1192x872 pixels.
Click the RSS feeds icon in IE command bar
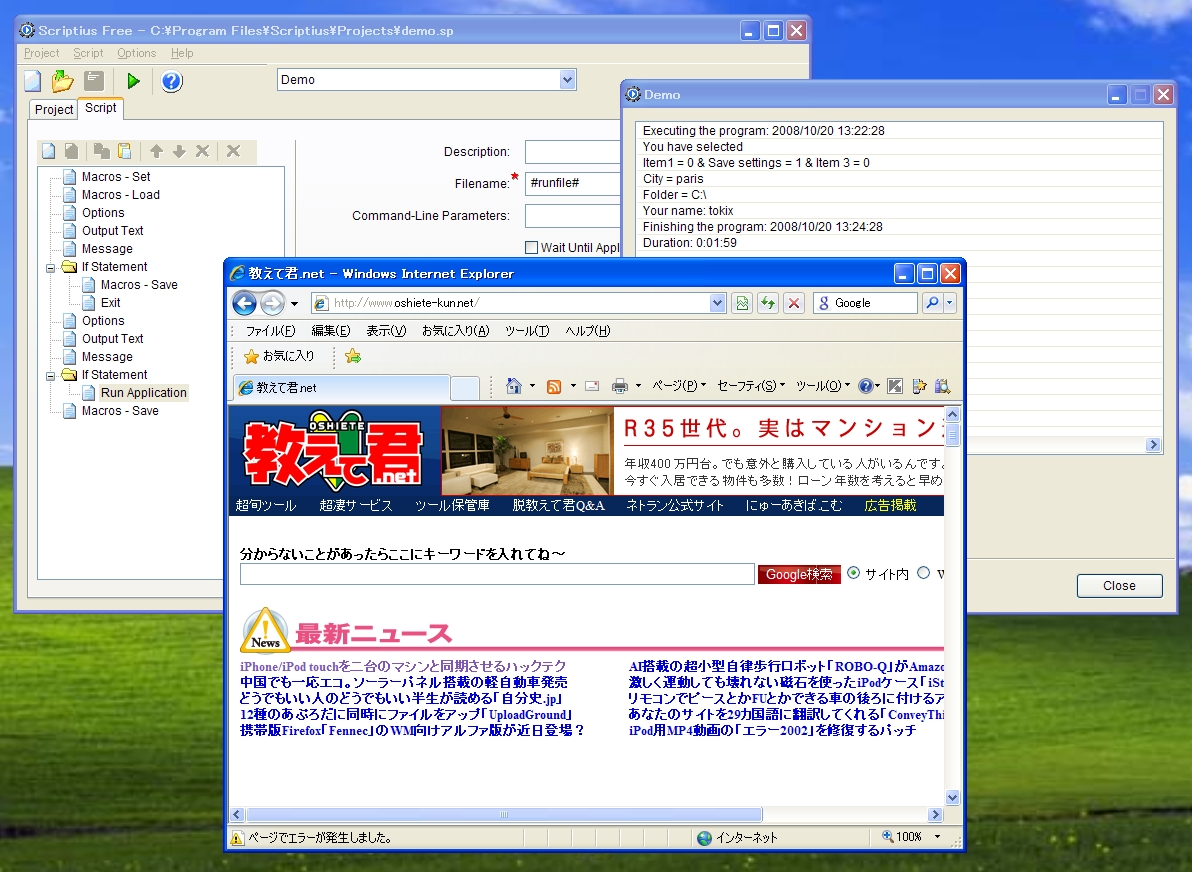pyautogui.click(x=554, y=386)
